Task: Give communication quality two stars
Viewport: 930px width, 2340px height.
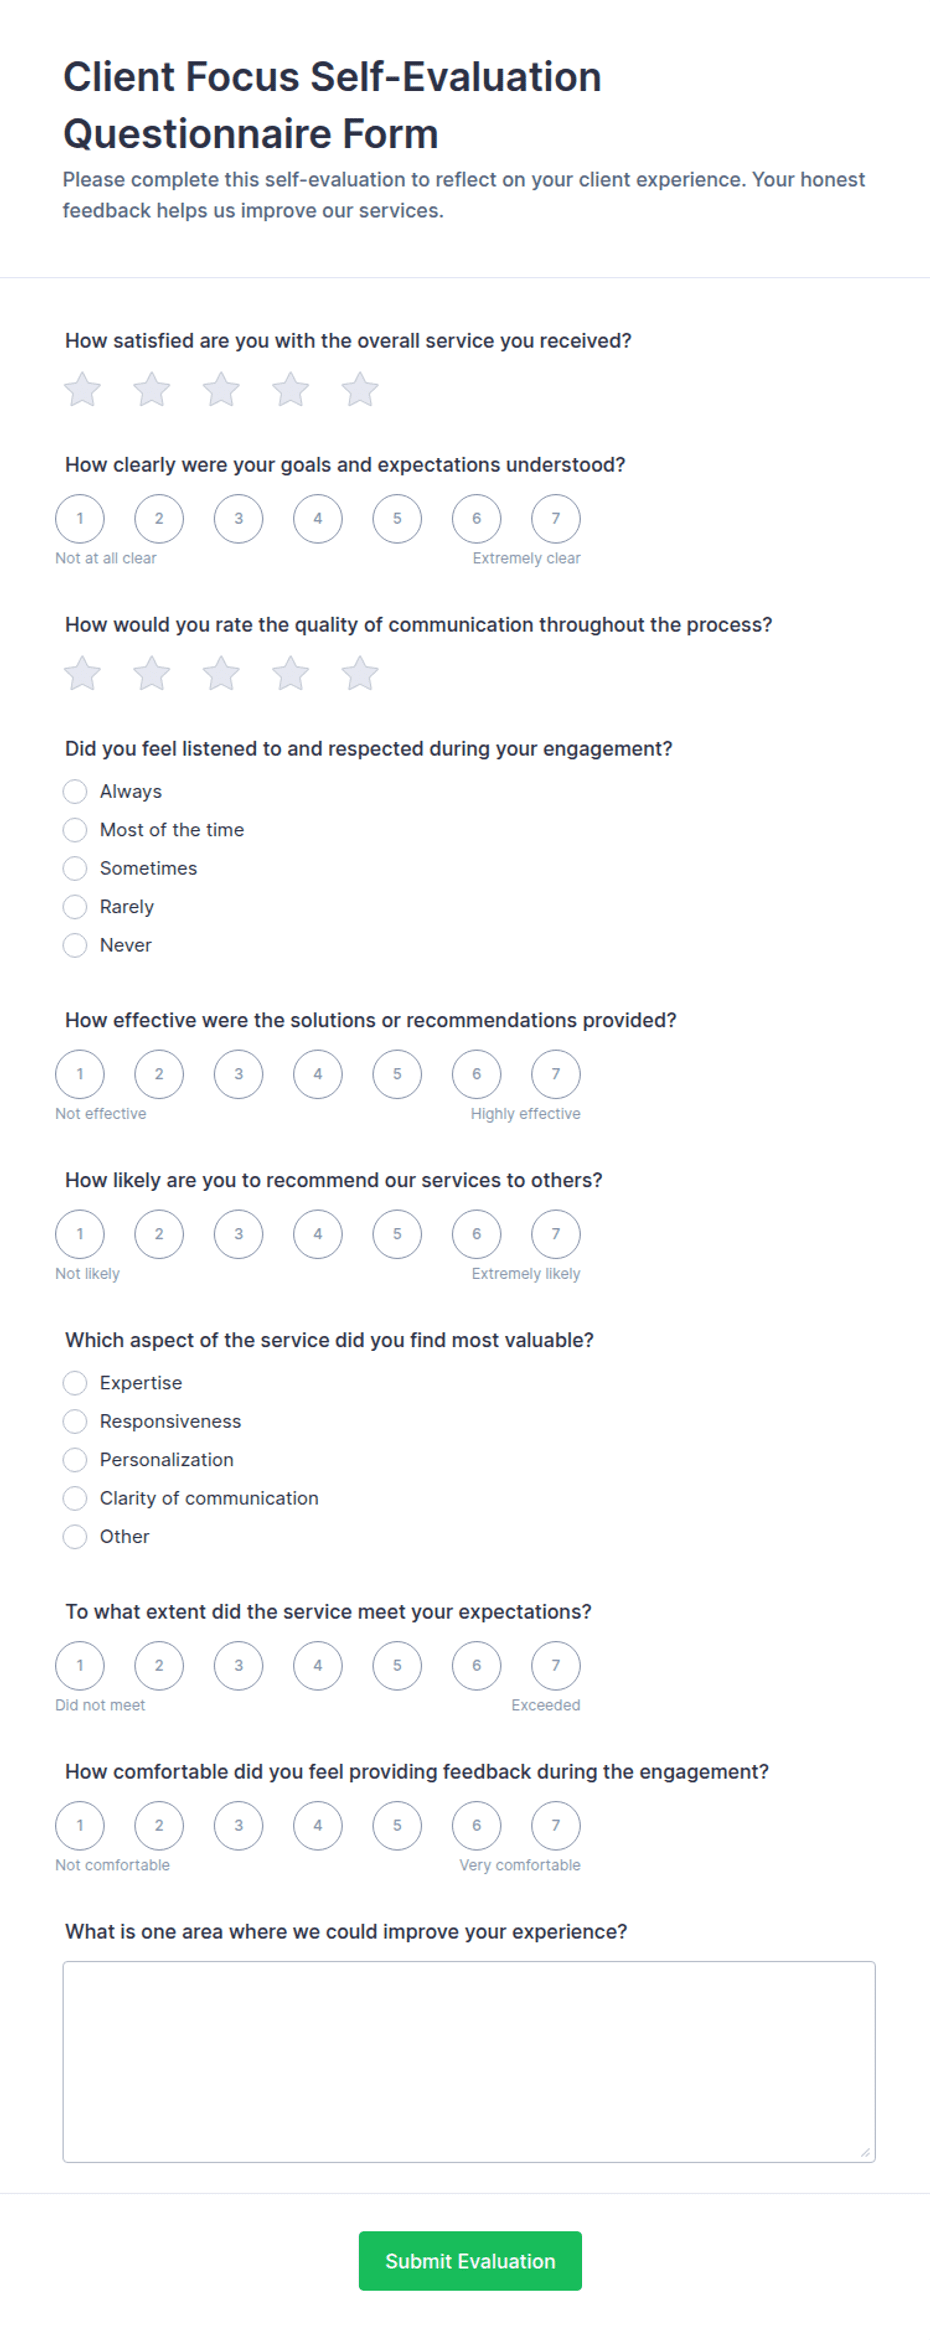Action: (x=152, y=673)
